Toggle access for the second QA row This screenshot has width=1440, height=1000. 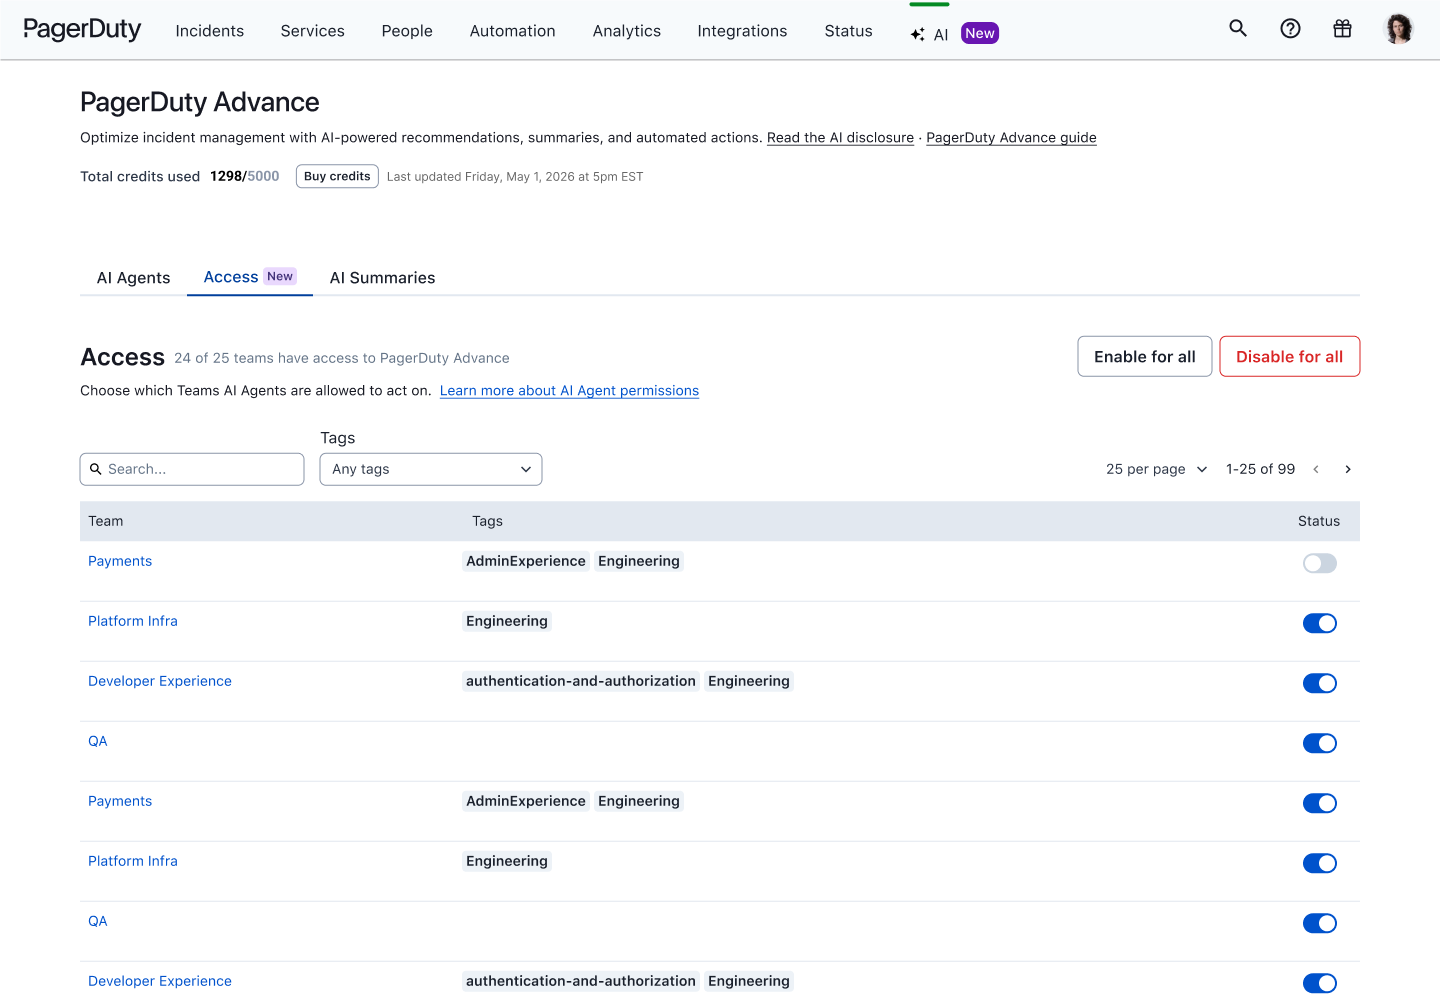coord(1320,923)
